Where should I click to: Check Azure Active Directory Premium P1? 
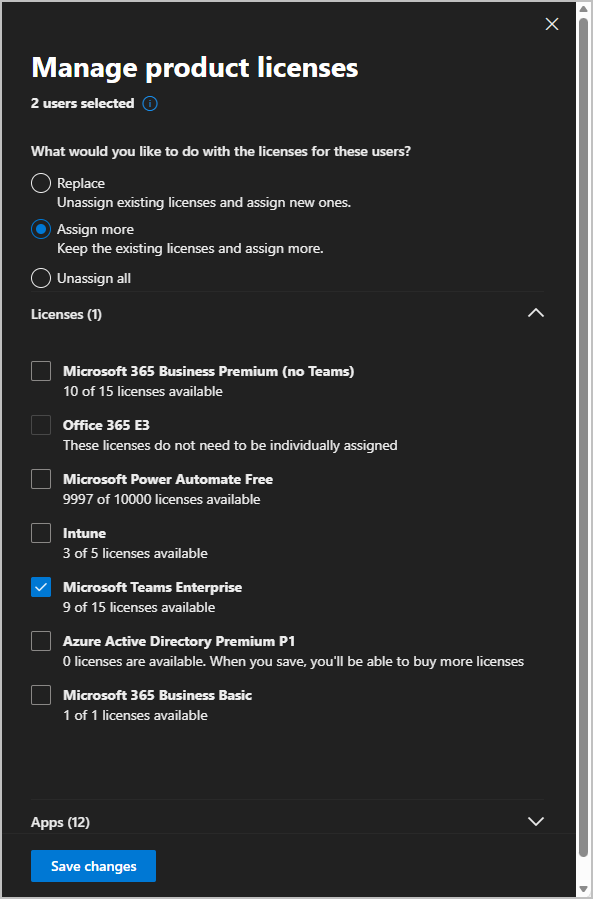pos(40,641)
